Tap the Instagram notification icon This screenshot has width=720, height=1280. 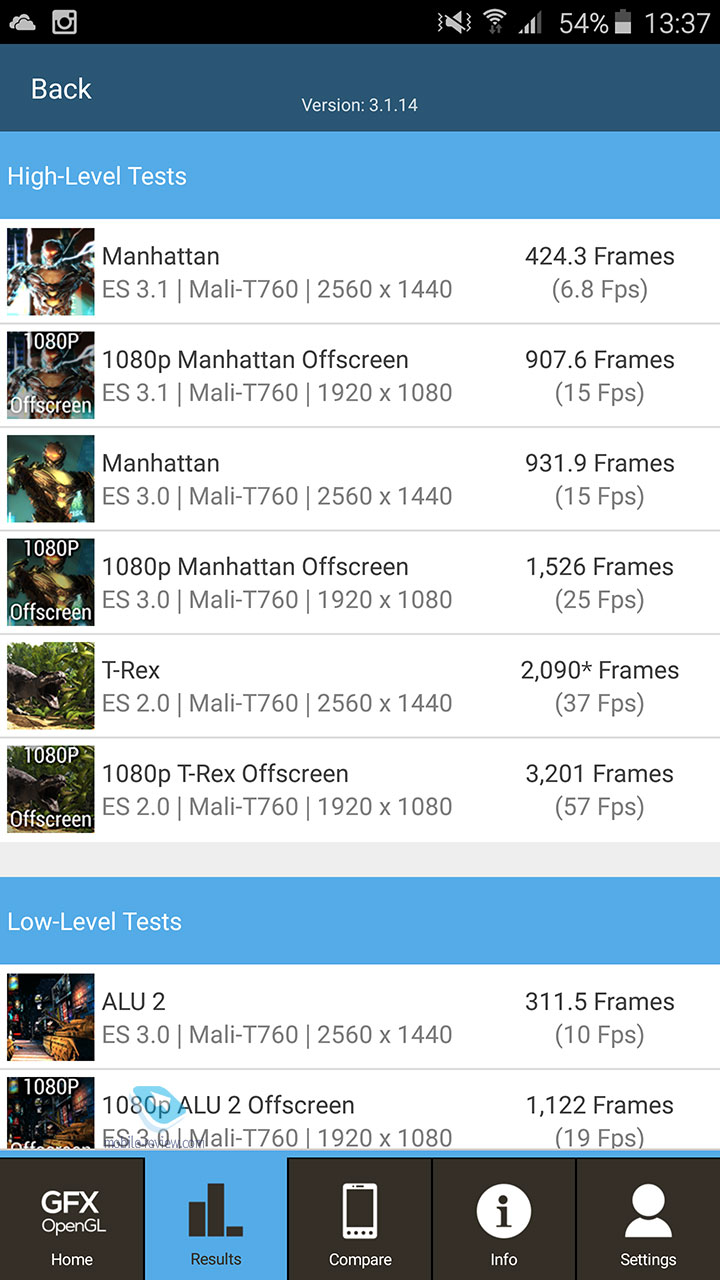click(x=65, y=22)
